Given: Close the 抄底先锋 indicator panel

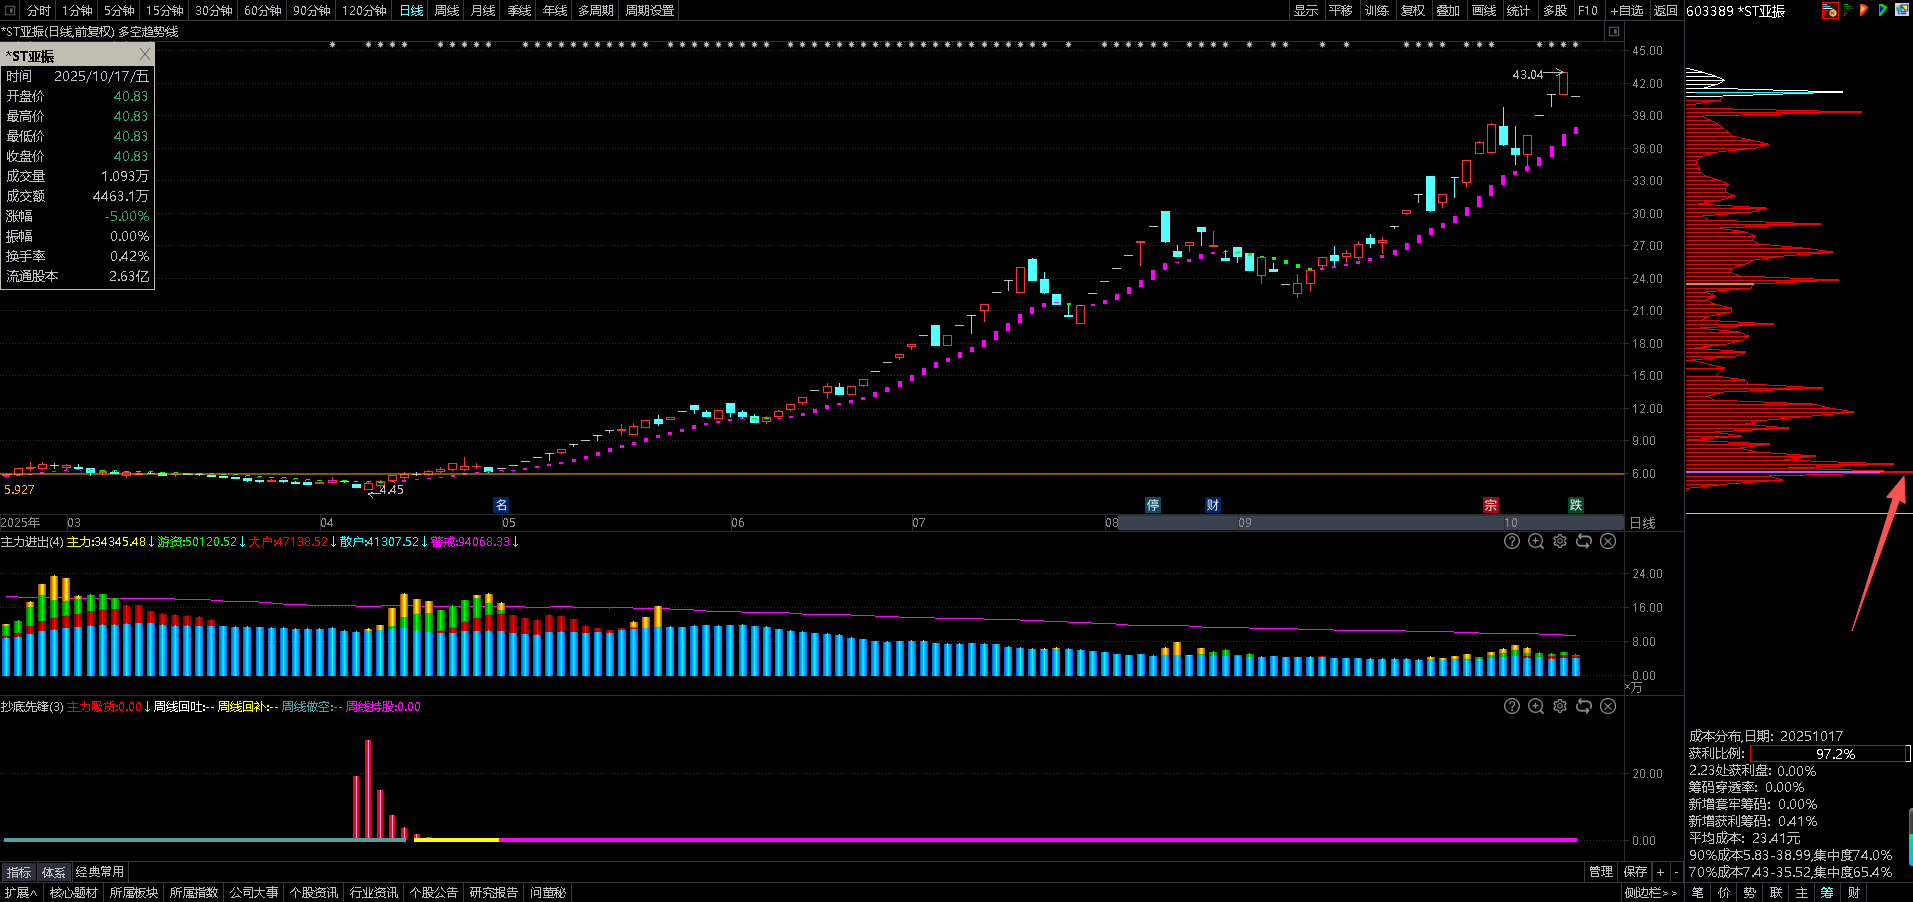Looking at the screenshot, I should pos(1608,706).
